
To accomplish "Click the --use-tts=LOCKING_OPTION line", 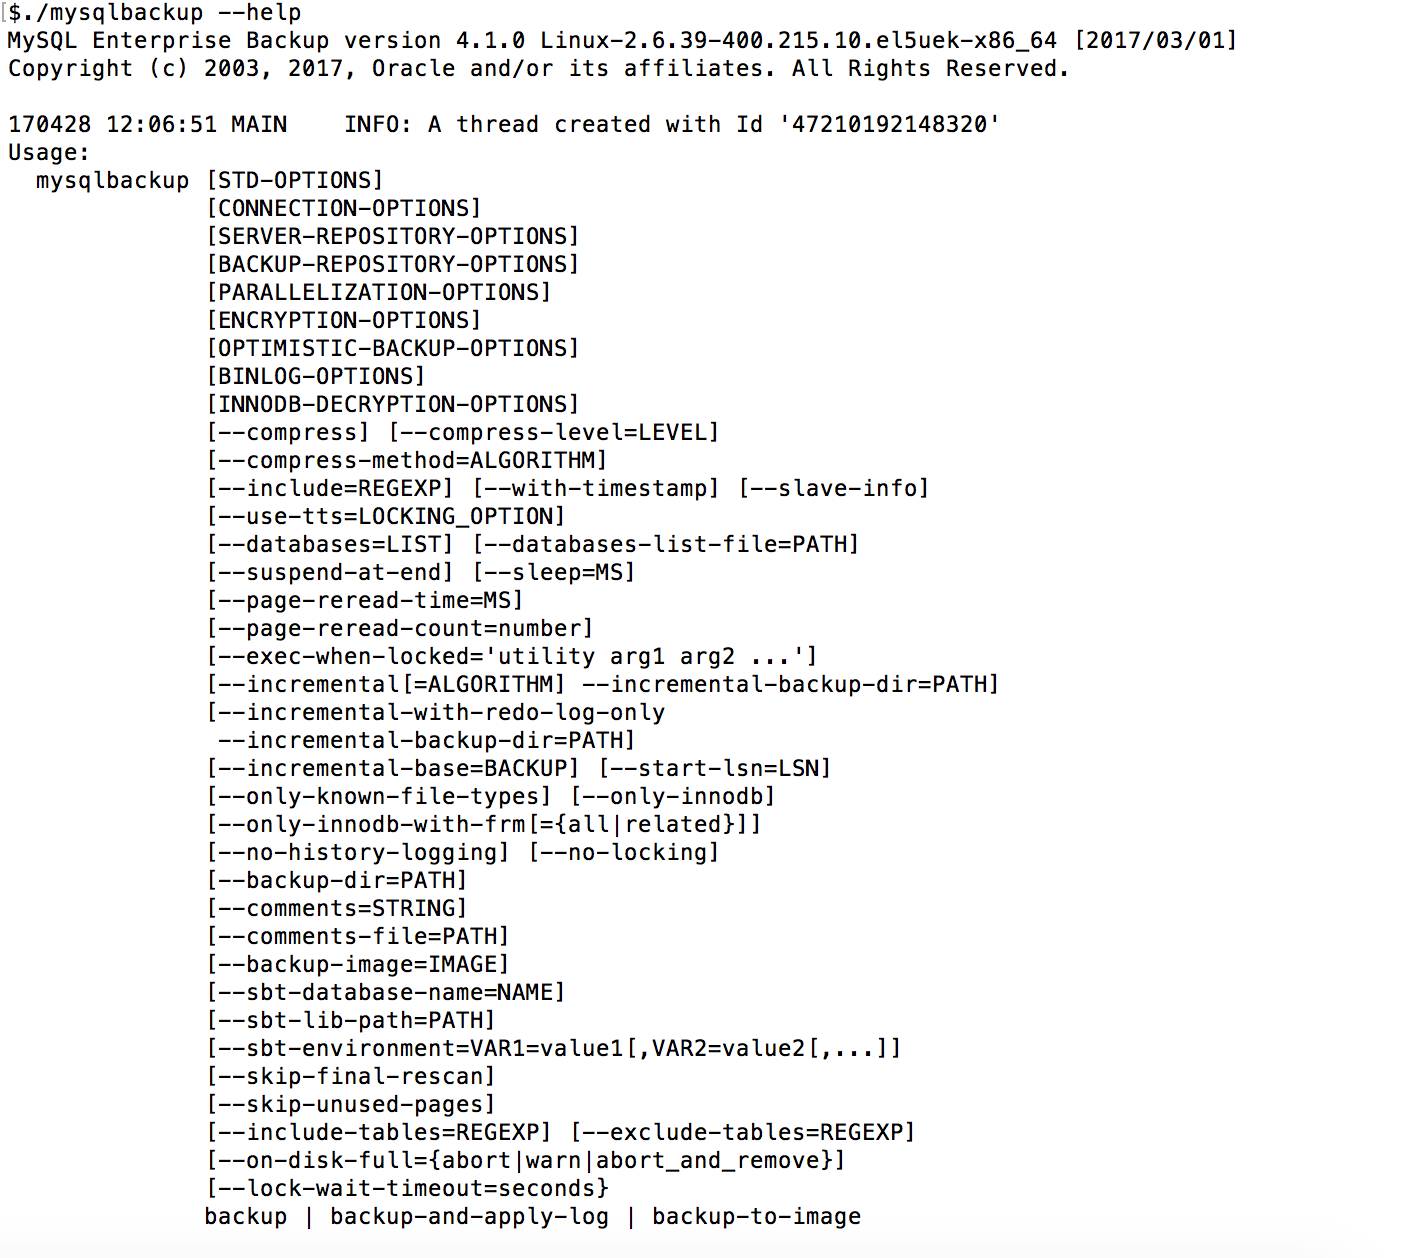I will (x=386, y=517).
